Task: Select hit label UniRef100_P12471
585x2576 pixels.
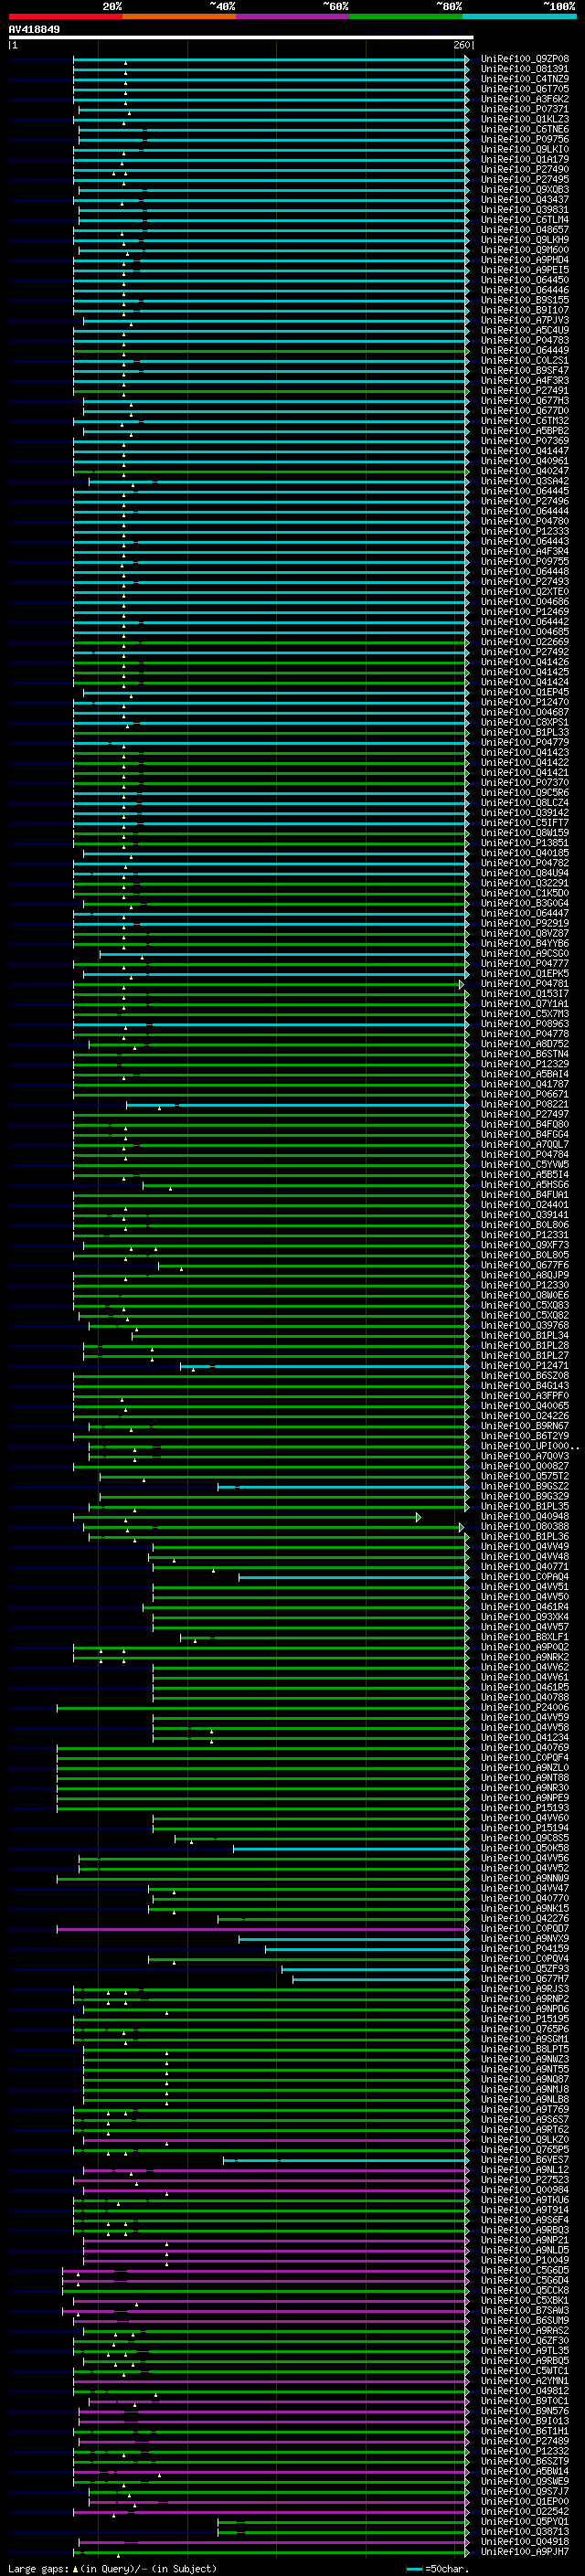Action: click(x=525, y=1366)
